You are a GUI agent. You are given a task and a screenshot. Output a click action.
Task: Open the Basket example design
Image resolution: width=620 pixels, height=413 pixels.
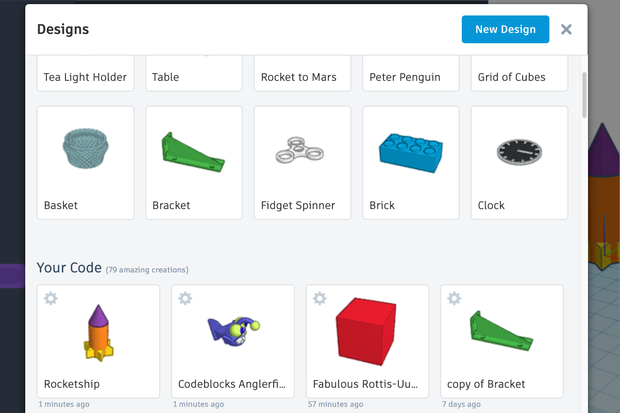(85, 162)
